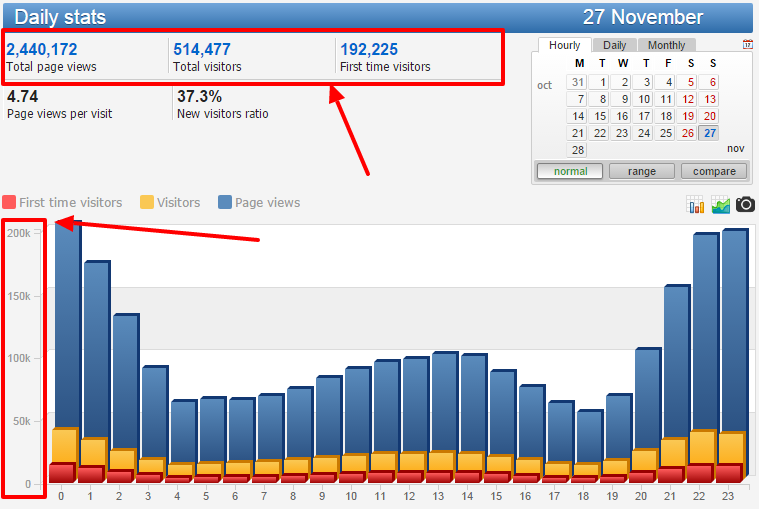
Task: Toggle First time visitors legend series
Action: [62, 202]
